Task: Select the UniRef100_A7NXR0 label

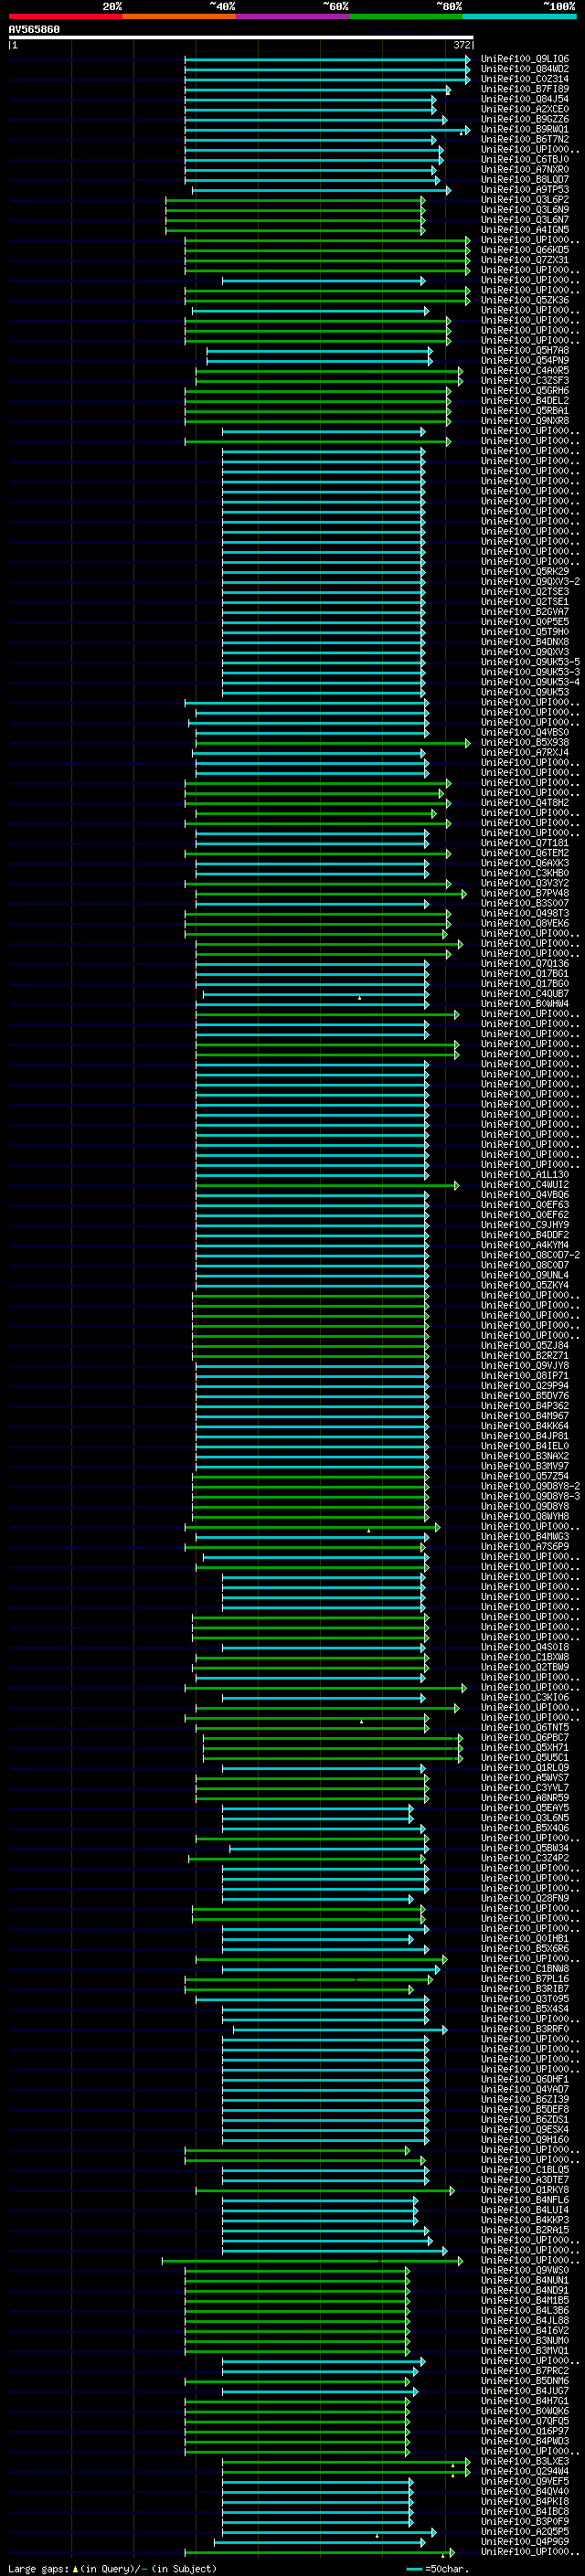Action: point(525,169)
